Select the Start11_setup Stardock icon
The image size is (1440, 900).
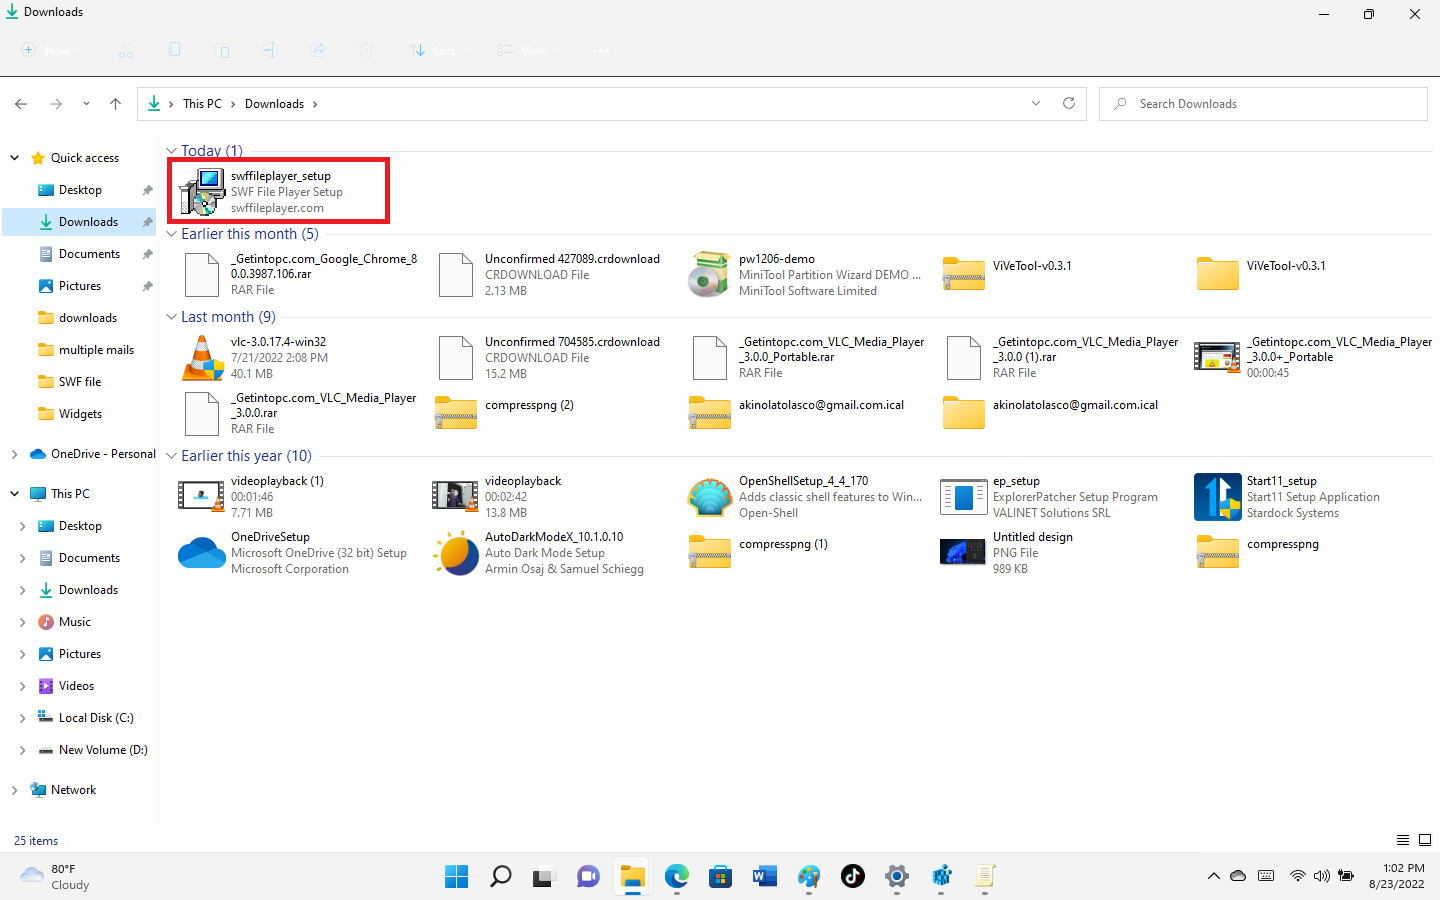[x=1218, y=497]
